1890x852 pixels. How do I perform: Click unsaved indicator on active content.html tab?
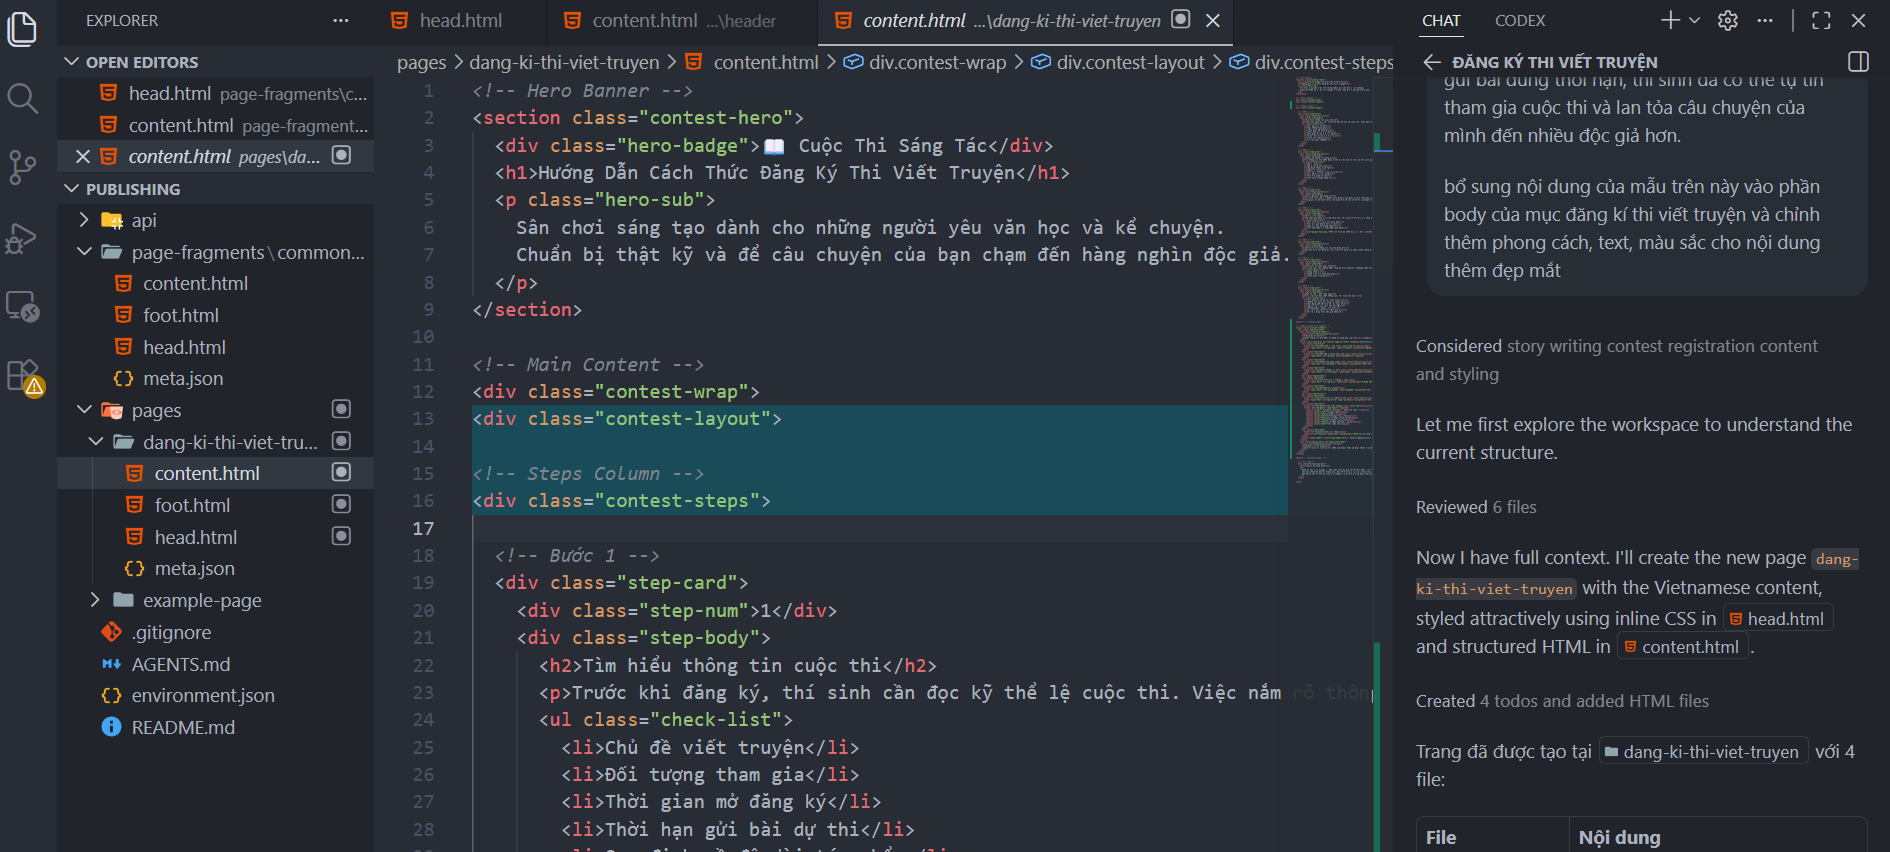(x=1181, y=19)
